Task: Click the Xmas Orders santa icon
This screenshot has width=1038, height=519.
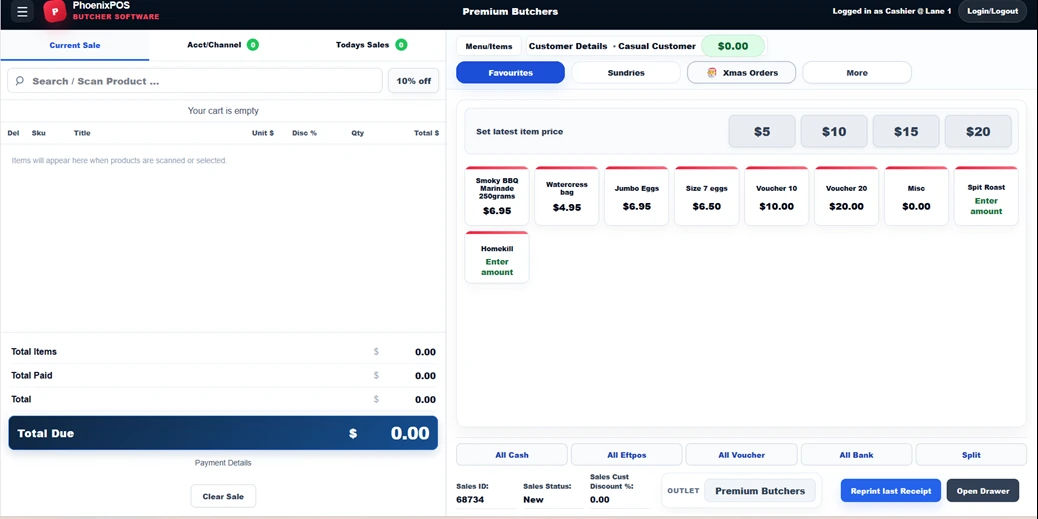Action: pos(712,73)
